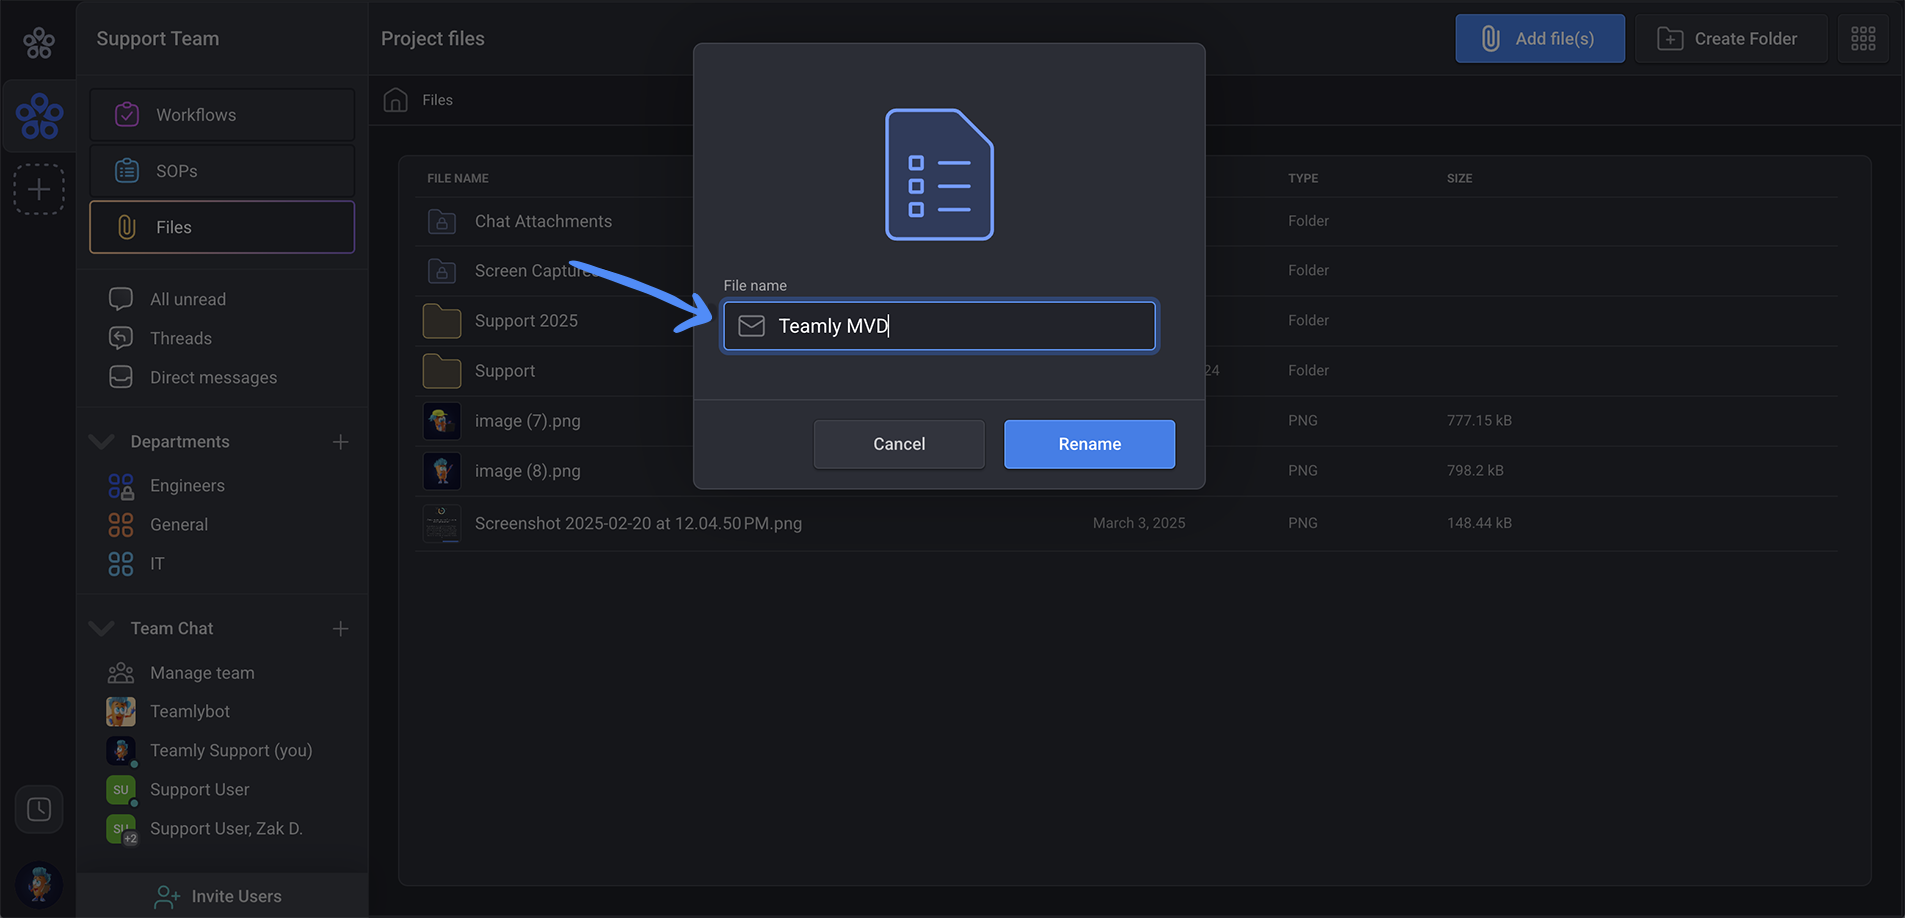Screen dimensions: 1905x918
Task: Click the Files paperclip icon in sidebar
Action: [127, 227]
